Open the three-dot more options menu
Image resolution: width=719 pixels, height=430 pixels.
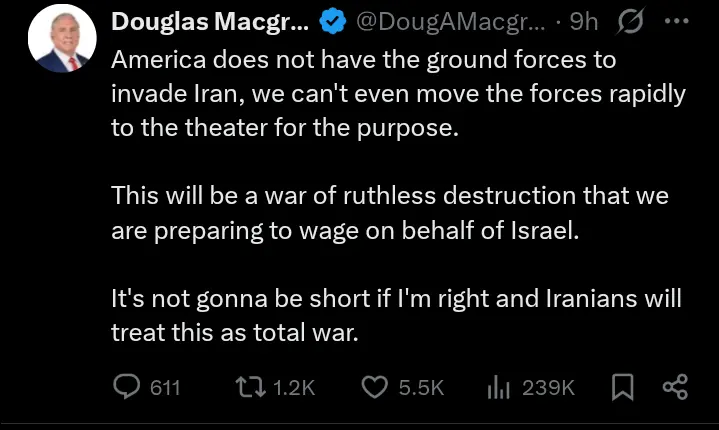pyautogui.click(x=676, y=21)
